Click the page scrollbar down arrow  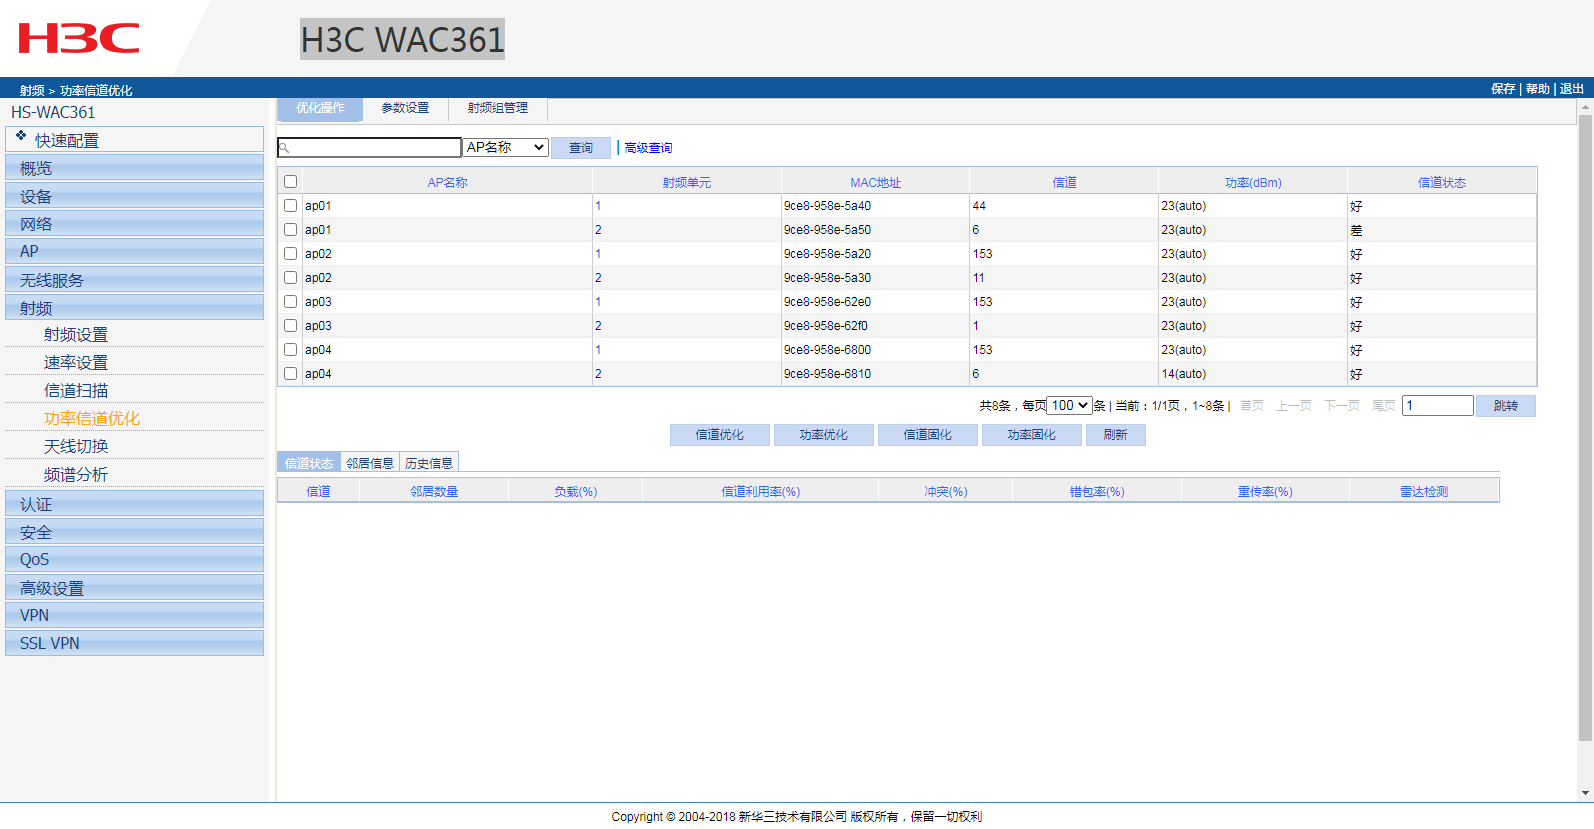tap(1585, 793)
